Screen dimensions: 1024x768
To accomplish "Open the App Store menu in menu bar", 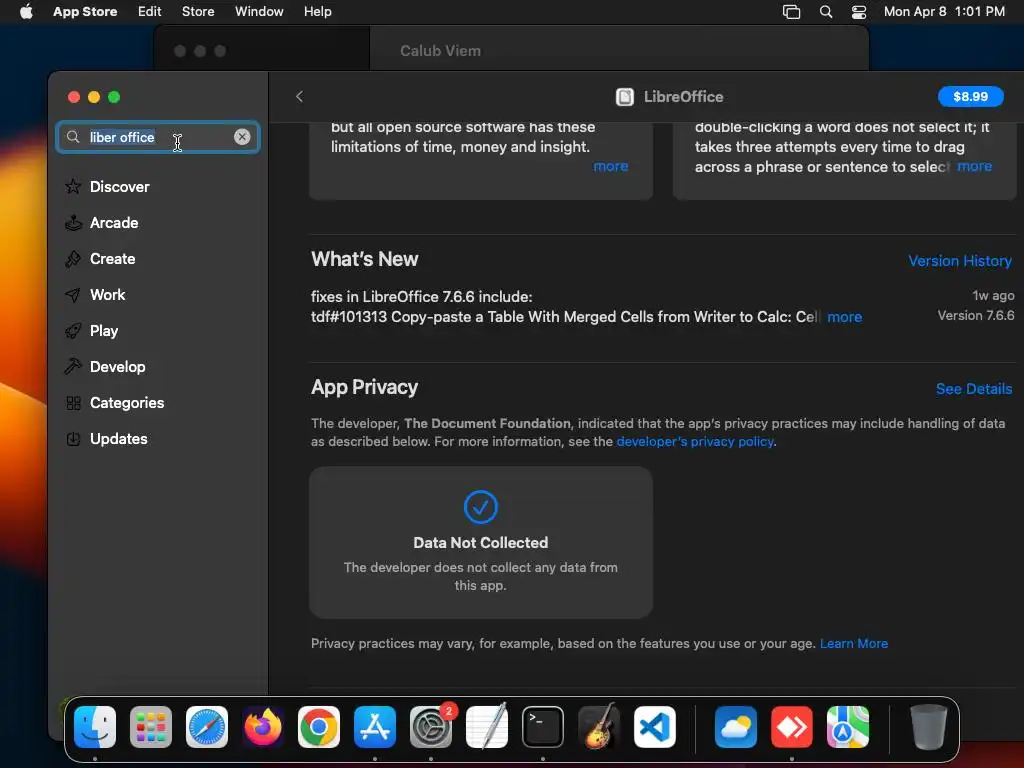I will pyautogui.click(x=85, y=11).
